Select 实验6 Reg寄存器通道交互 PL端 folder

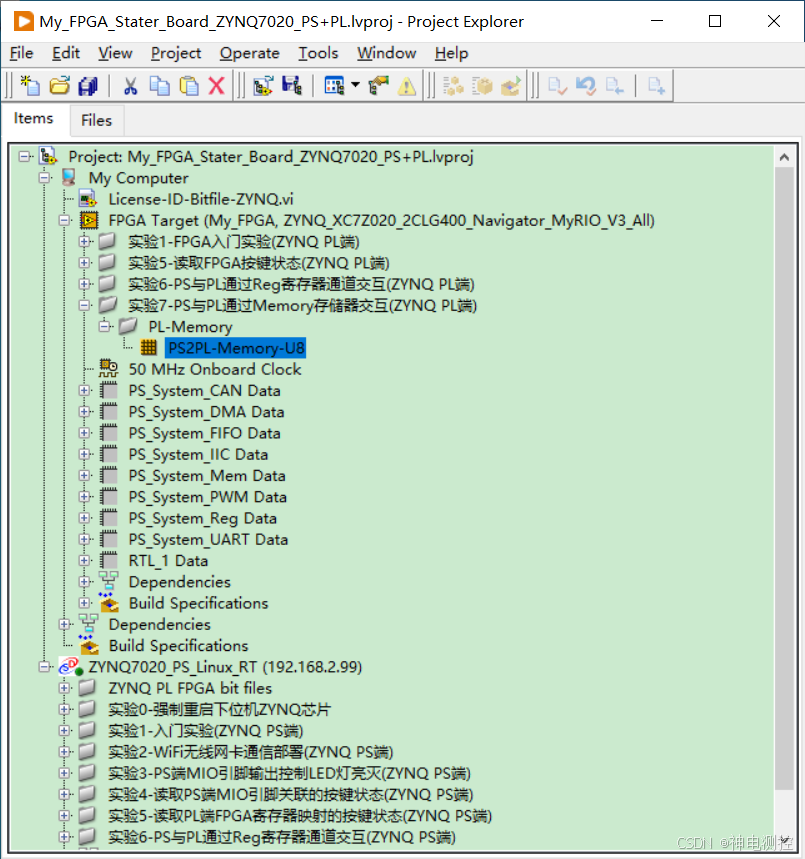pyautogui.click(x=301, y=284)
